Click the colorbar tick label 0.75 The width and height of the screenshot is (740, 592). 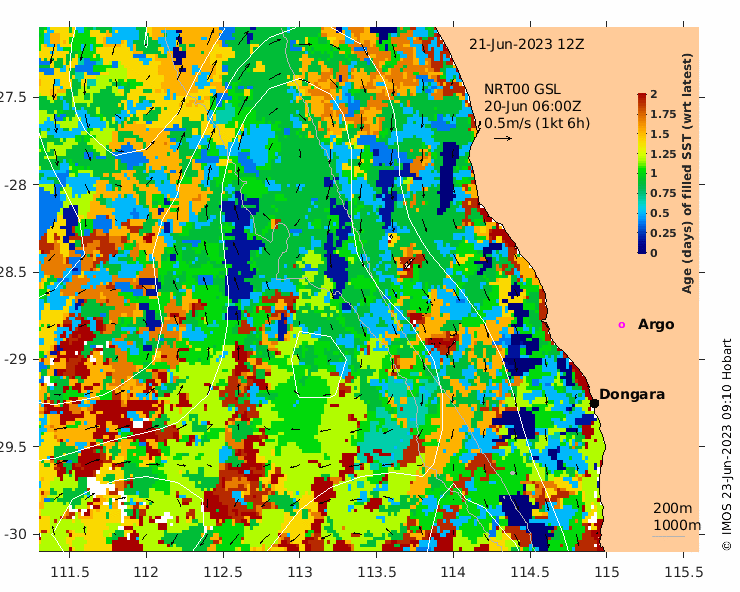663,193
